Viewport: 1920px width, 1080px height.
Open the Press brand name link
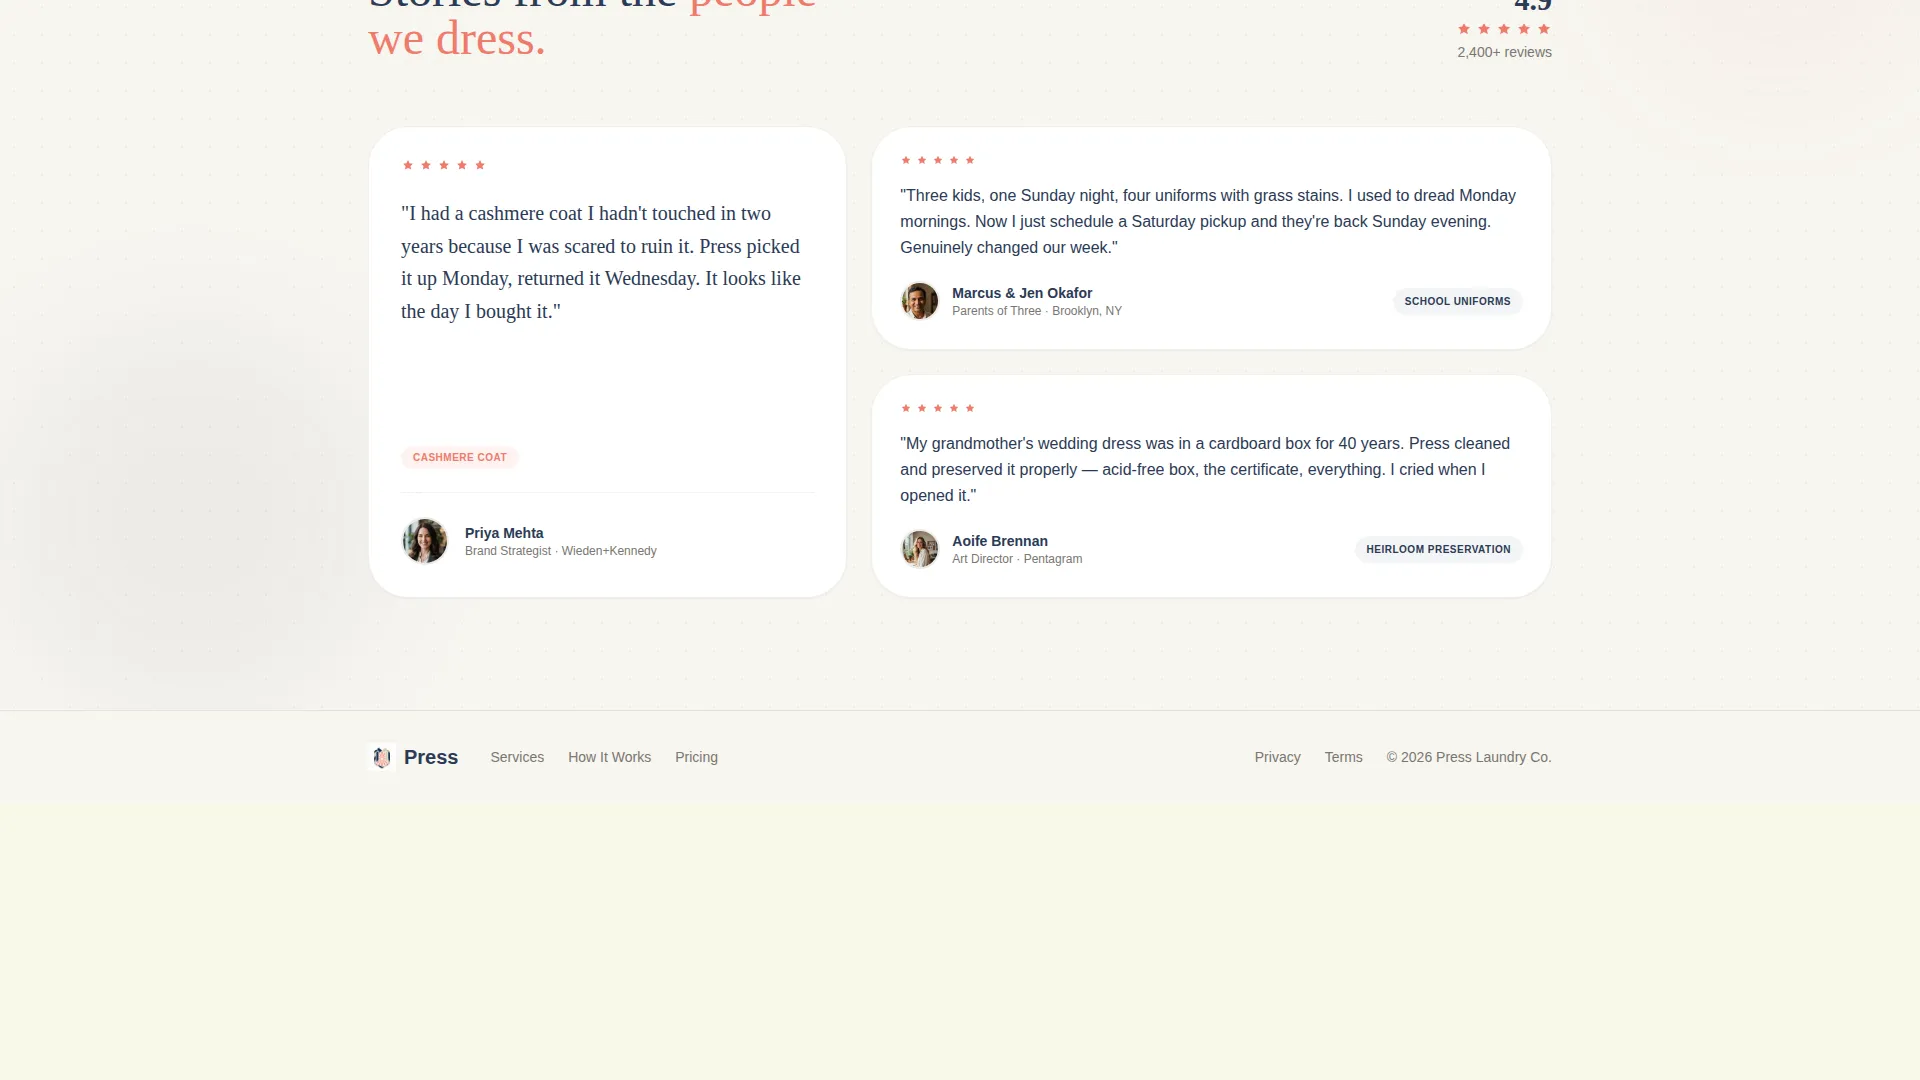(431, 758)
